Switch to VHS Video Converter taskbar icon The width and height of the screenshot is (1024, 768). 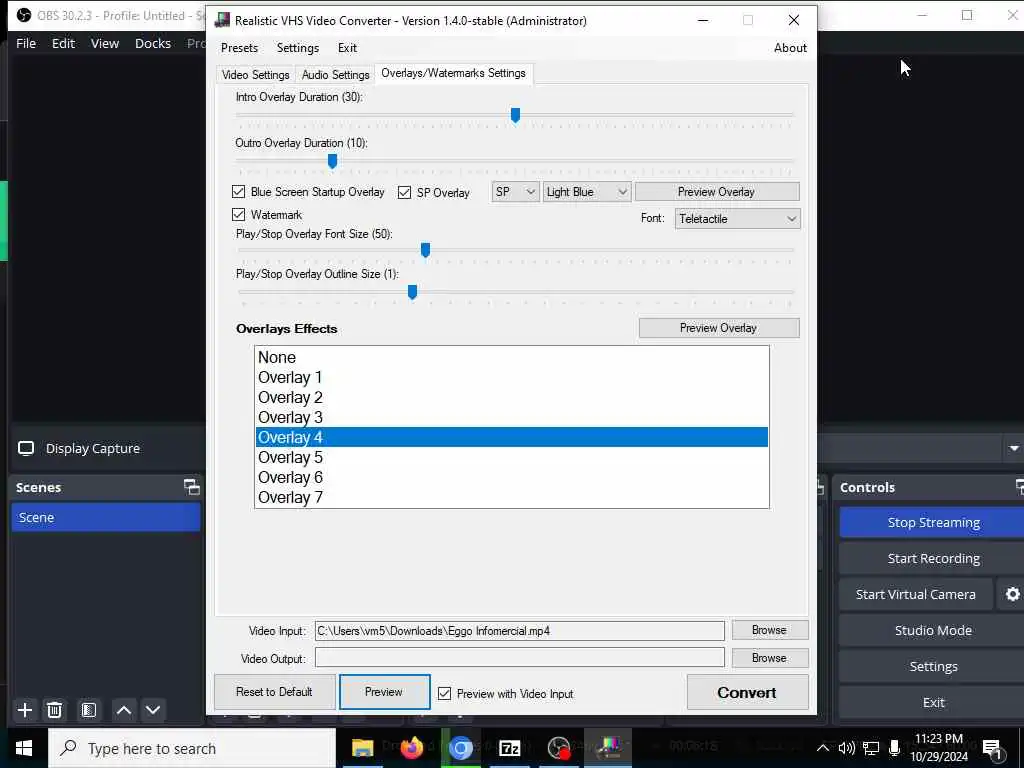608,748
